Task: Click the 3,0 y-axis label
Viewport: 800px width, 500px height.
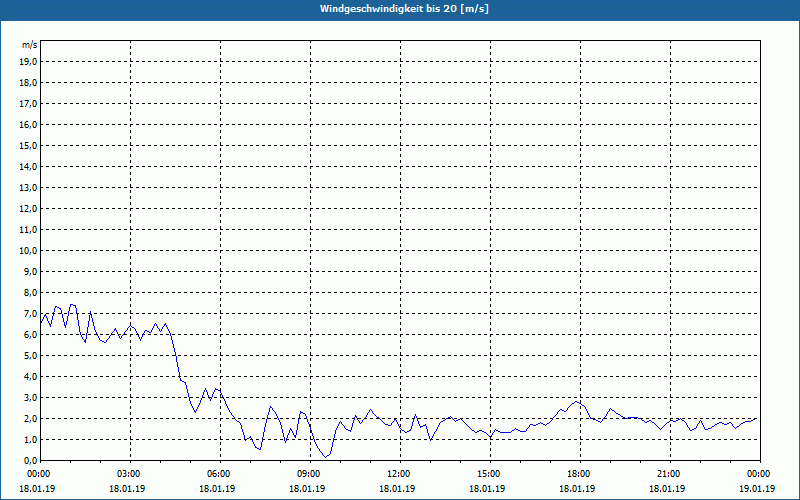Action: pos(30,397)
